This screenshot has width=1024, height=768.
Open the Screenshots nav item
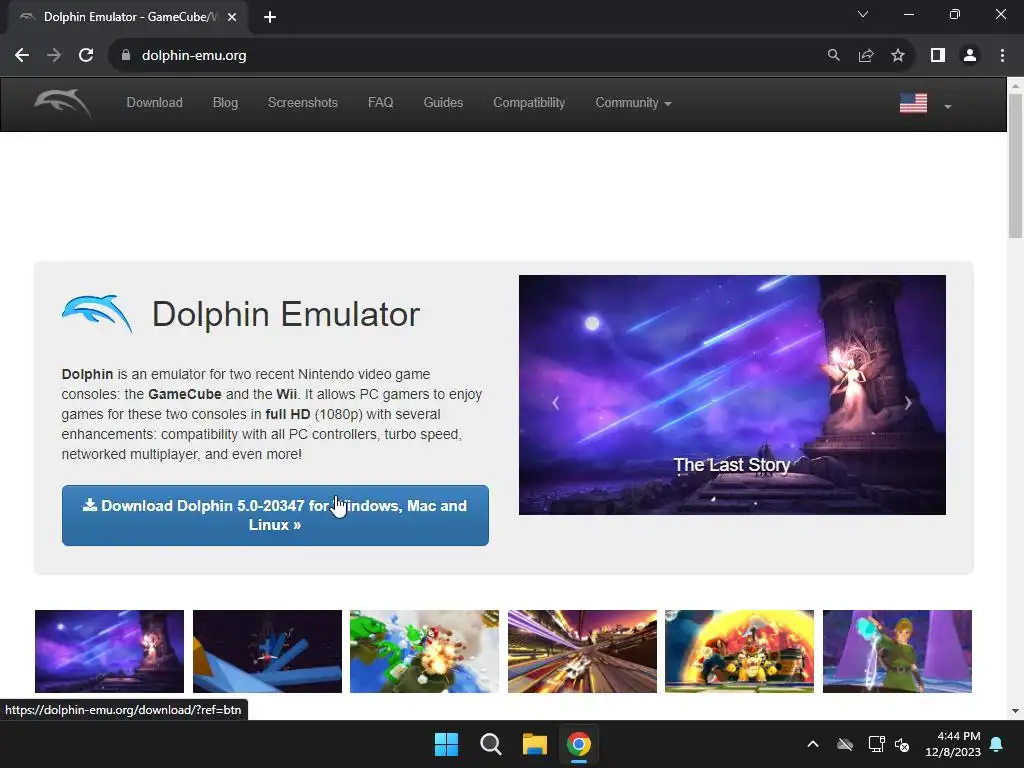pyautogui.click(x=302, y=103)
